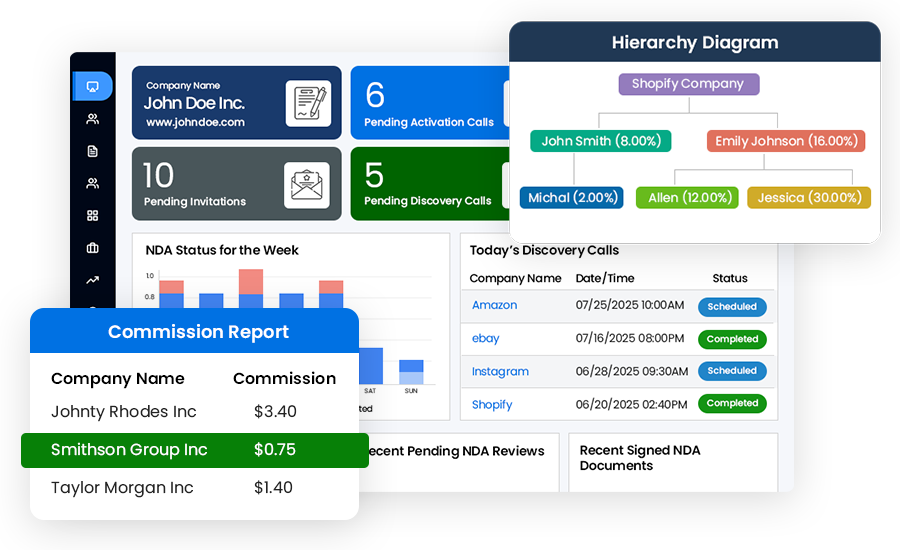Open the four-squares grid icon in sidebar
900x550 pixels.
[92, 215]
